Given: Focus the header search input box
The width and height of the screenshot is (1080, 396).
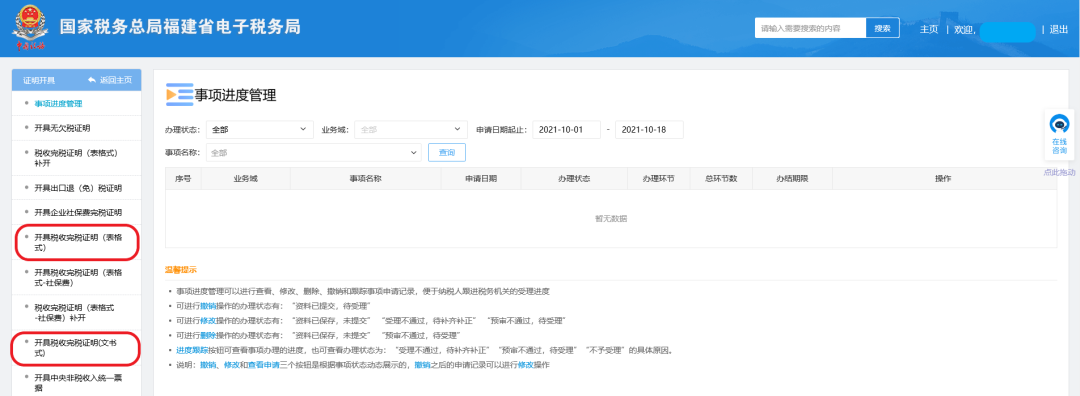Looking at the screenshot, I should point(810,28).
